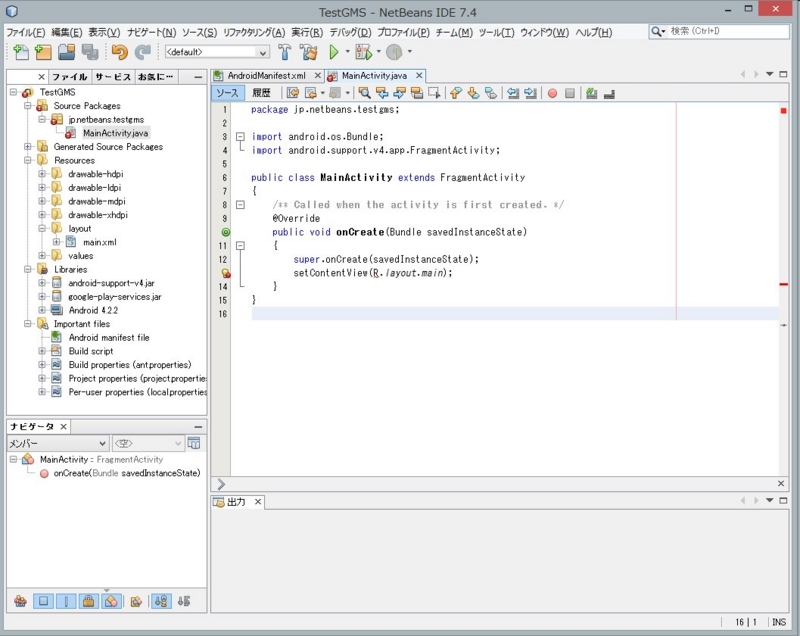Collapse the TestGMS project node
Screen dimensions: 800x636
[x=14, y=92]
